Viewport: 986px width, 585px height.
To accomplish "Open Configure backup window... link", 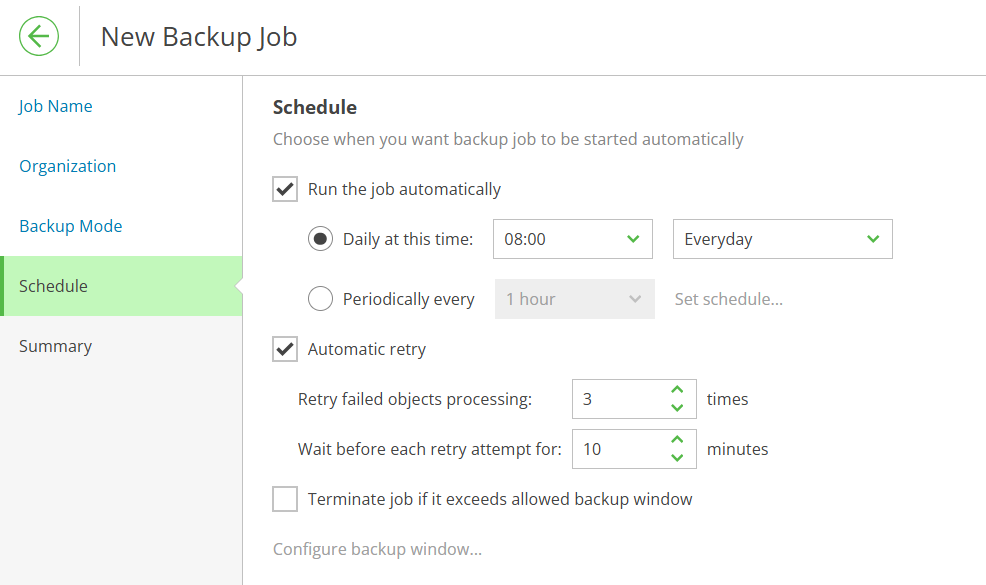I will (x=377, y=549).
